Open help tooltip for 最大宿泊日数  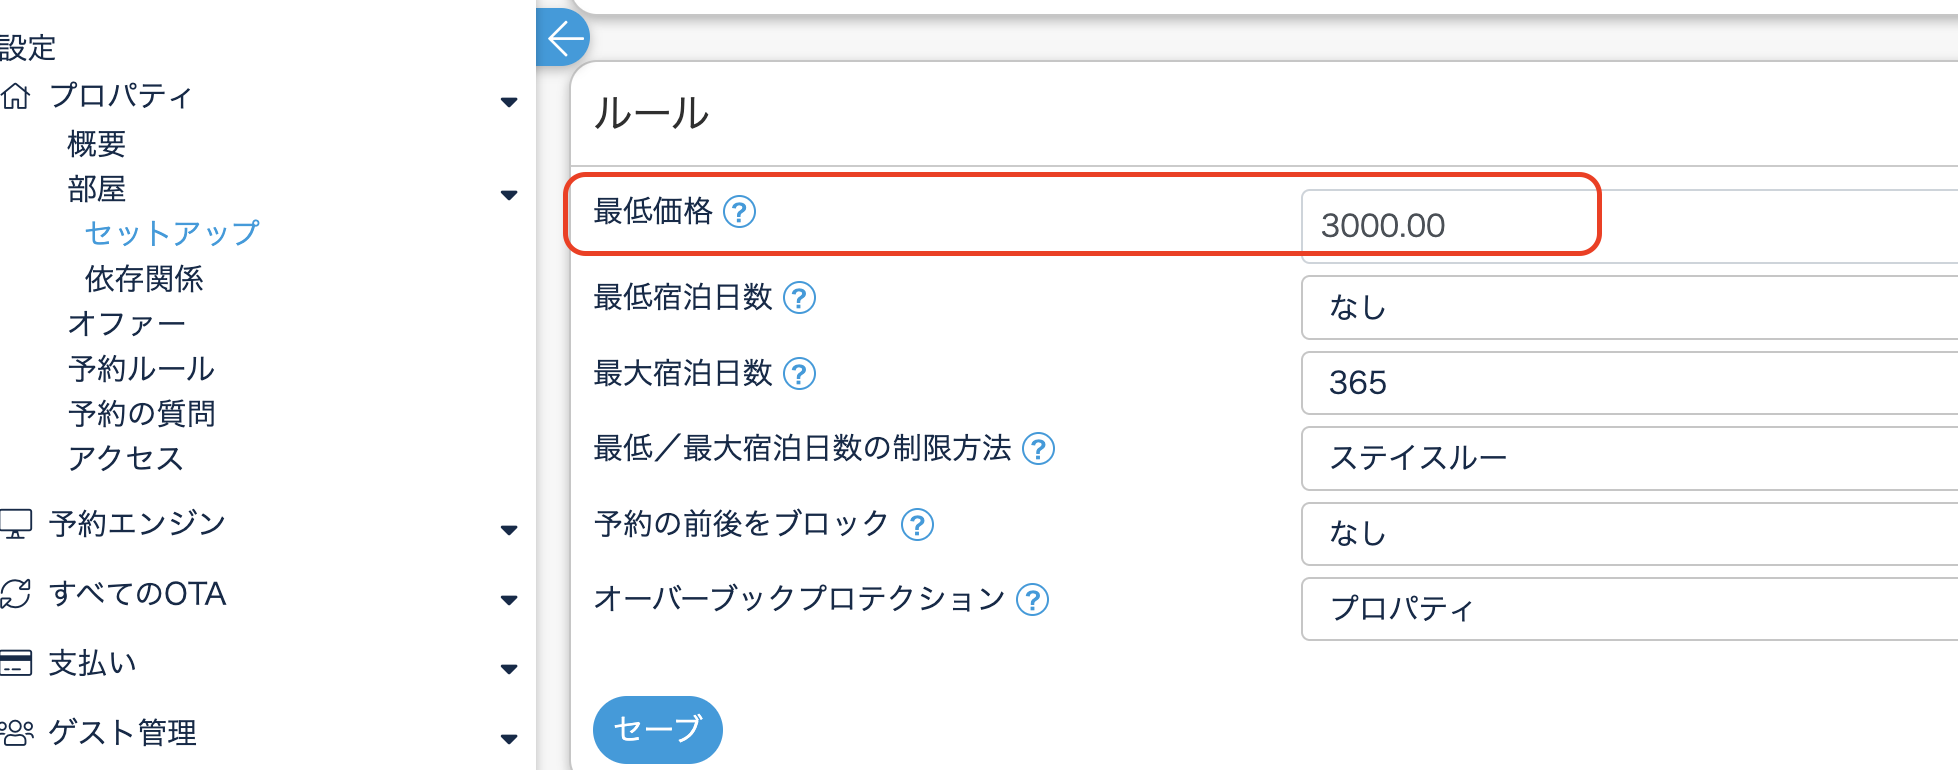[x=799, y=374]
